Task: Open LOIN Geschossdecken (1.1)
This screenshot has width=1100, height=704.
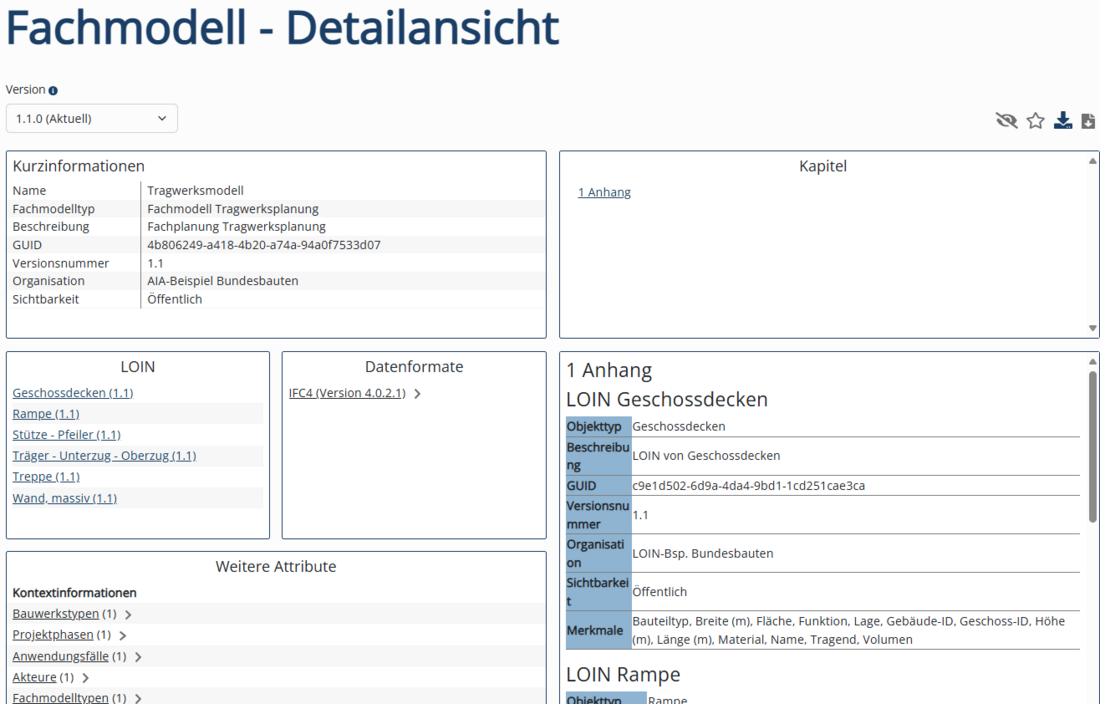Action: click(x=73, y=393)
